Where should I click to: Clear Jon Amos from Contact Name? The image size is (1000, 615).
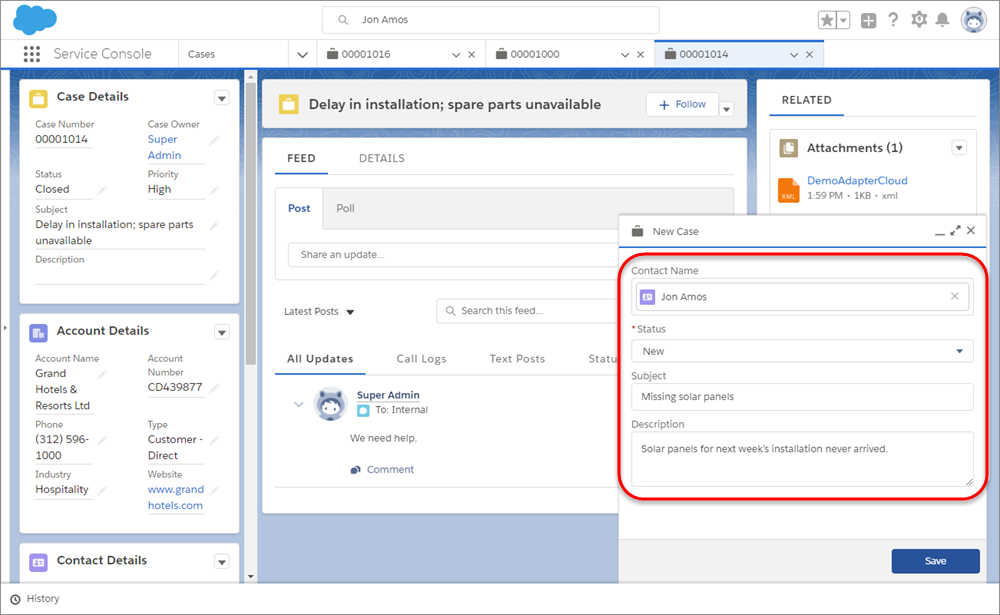955,296
